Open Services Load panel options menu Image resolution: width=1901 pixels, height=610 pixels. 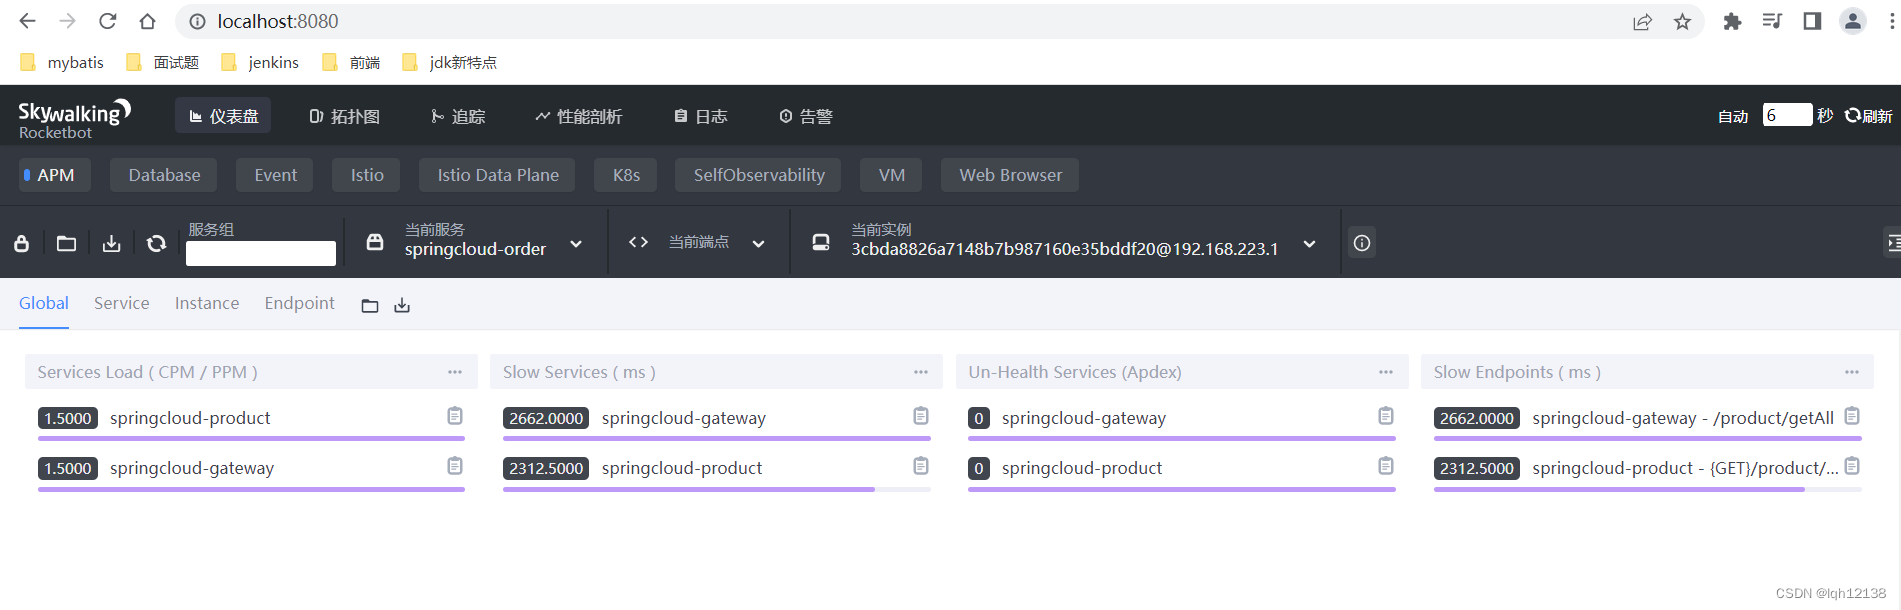pos(455,372)
